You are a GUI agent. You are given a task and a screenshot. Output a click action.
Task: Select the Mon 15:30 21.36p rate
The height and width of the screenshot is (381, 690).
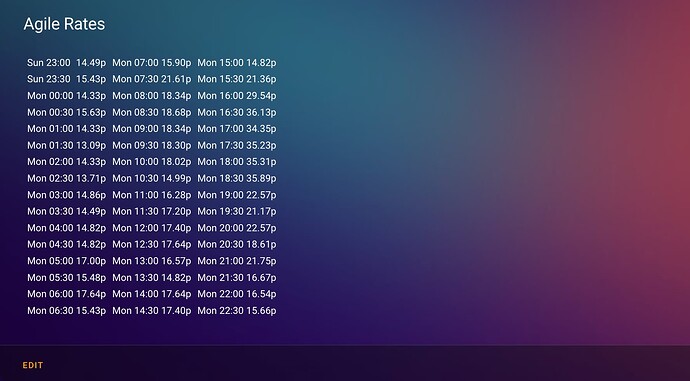coord(237,79)
